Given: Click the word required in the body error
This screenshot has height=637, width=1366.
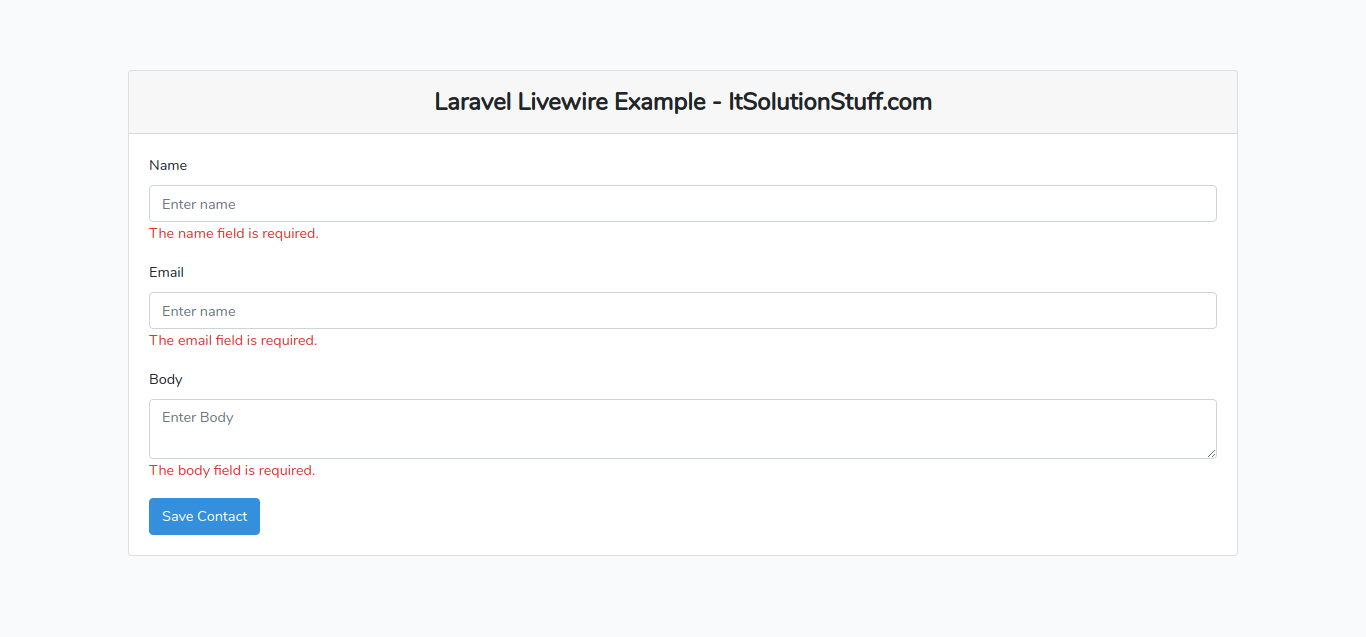Looking at the screenshot, I should [x=285, y=470].
